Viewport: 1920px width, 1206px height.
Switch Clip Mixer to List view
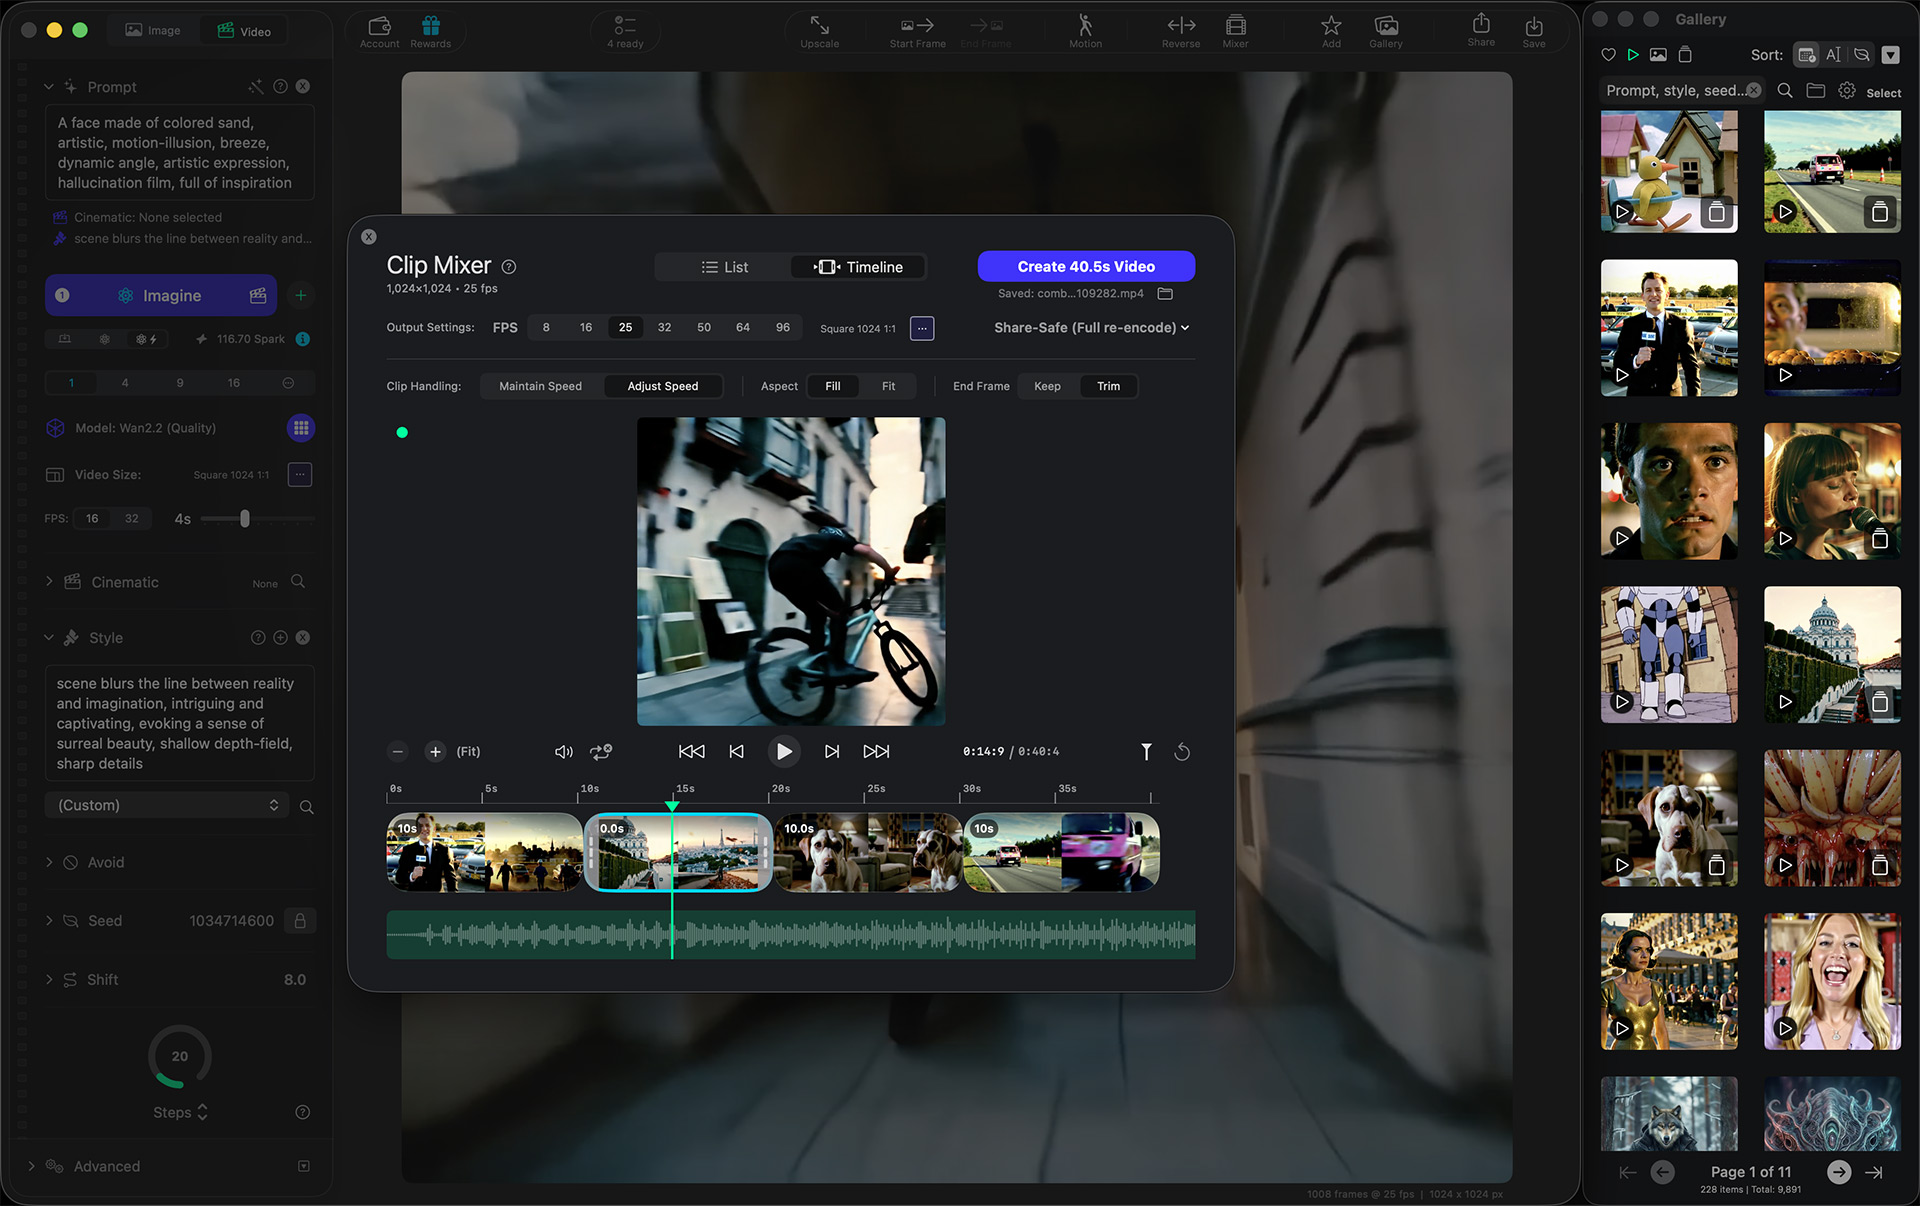[724, 267]
